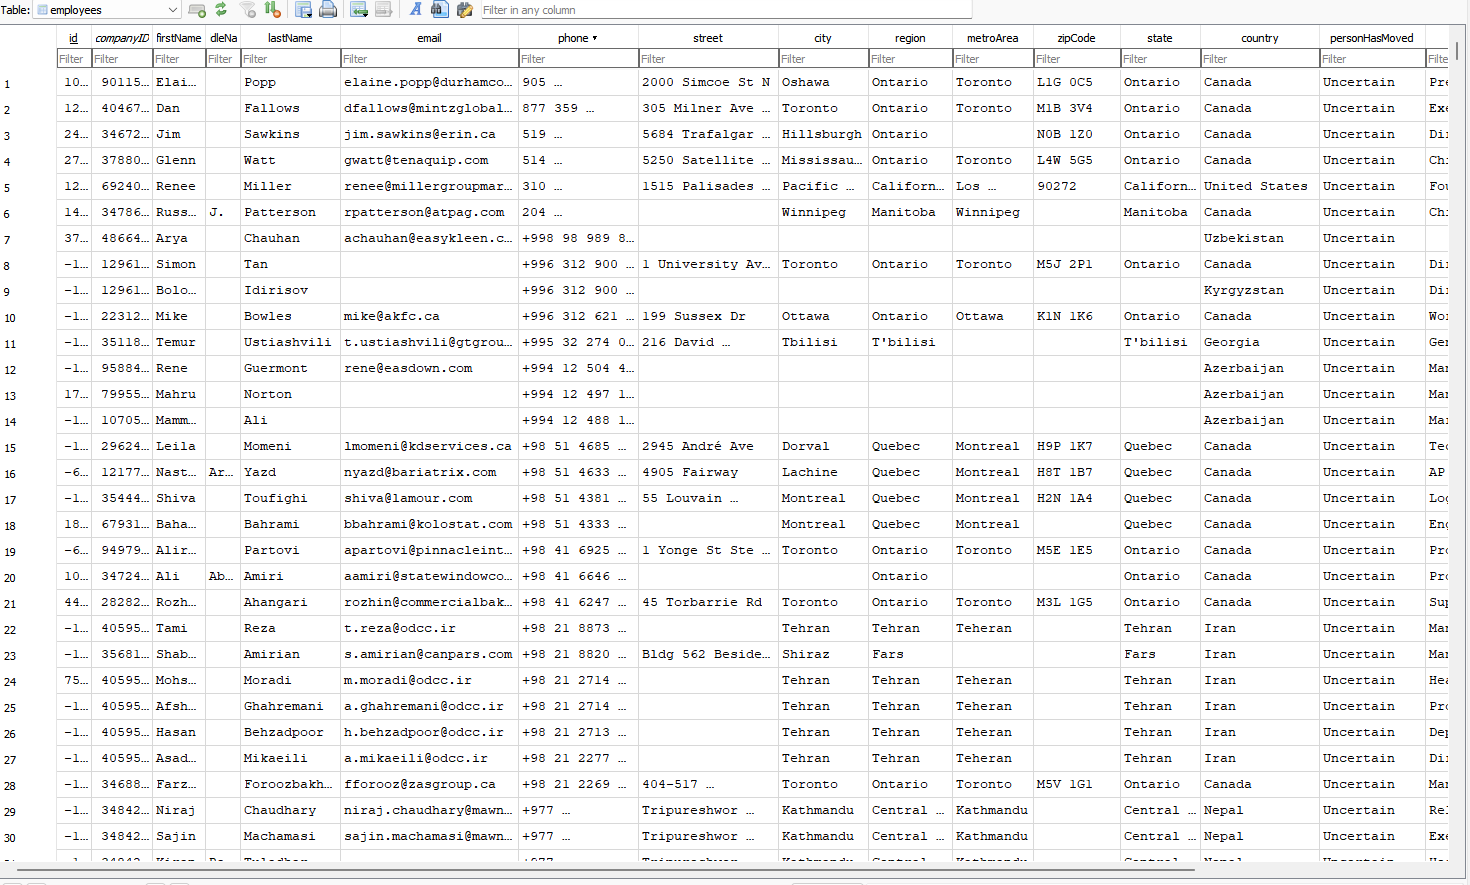Click the delete record icon

coord(384,10)
